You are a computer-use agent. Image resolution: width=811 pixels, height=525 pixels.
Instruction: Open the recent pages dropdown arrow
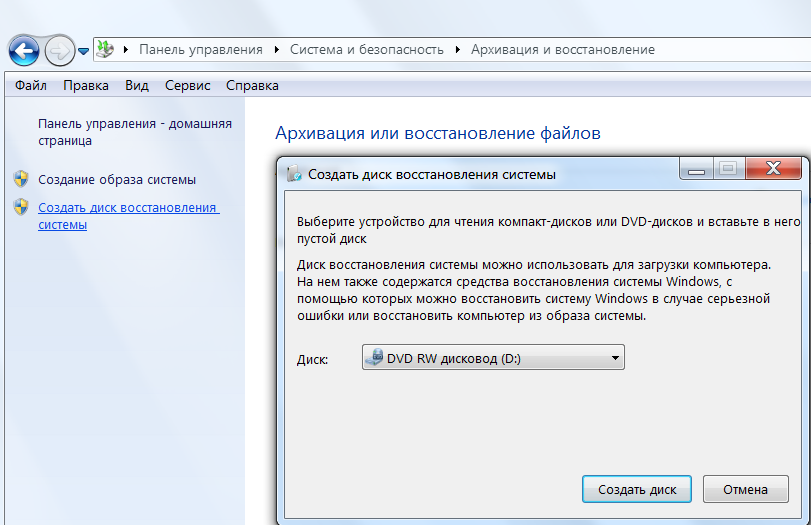pos(84,50)
